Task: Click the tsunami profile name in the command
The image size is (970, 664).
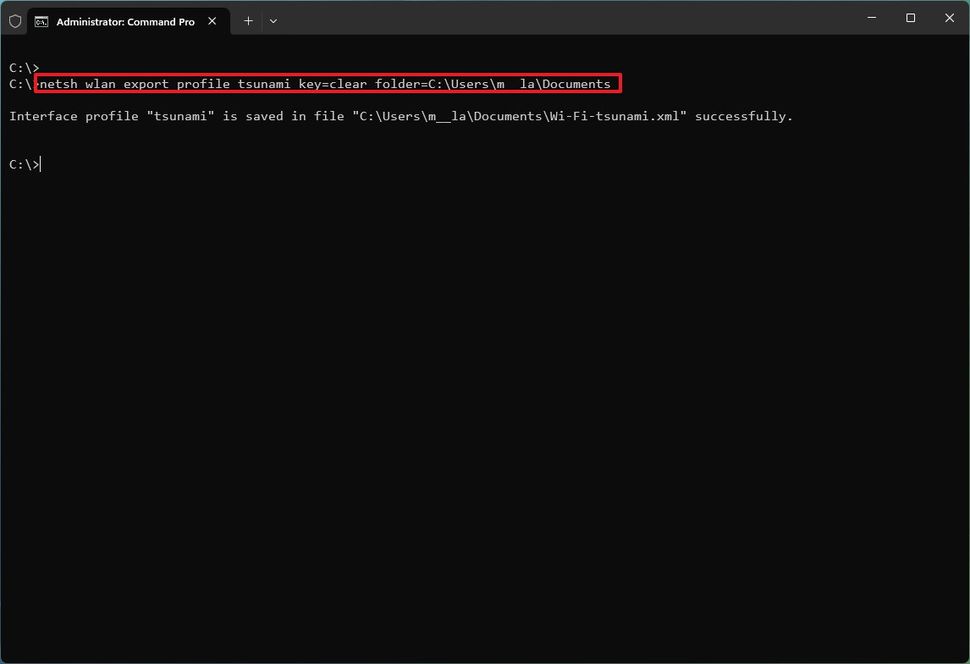Action: point(264,84)
